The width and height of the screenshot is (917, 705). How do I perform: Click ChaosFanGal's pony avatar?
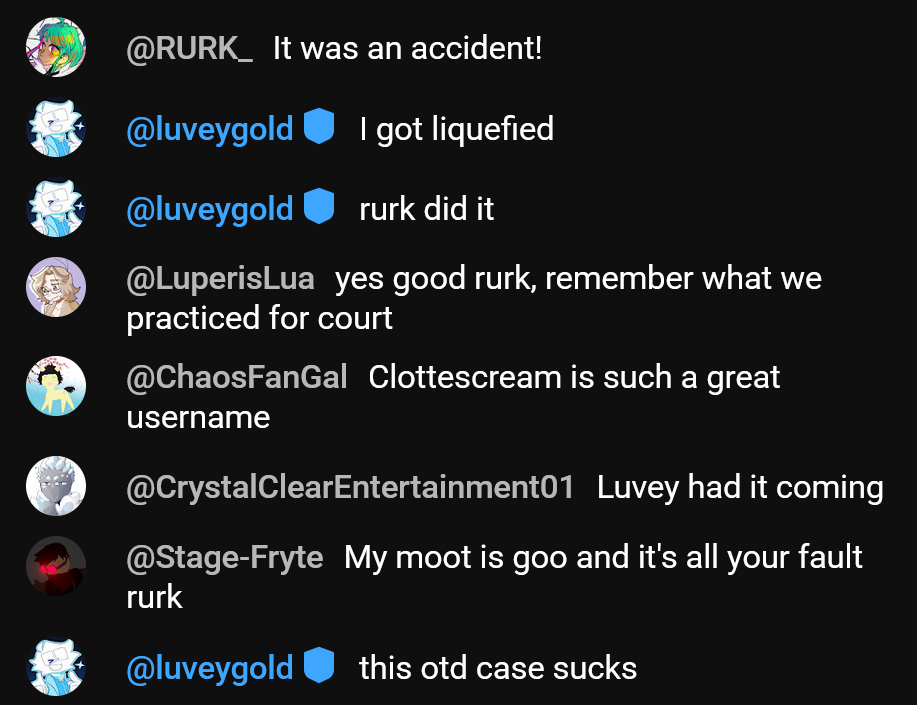(56, 386)
